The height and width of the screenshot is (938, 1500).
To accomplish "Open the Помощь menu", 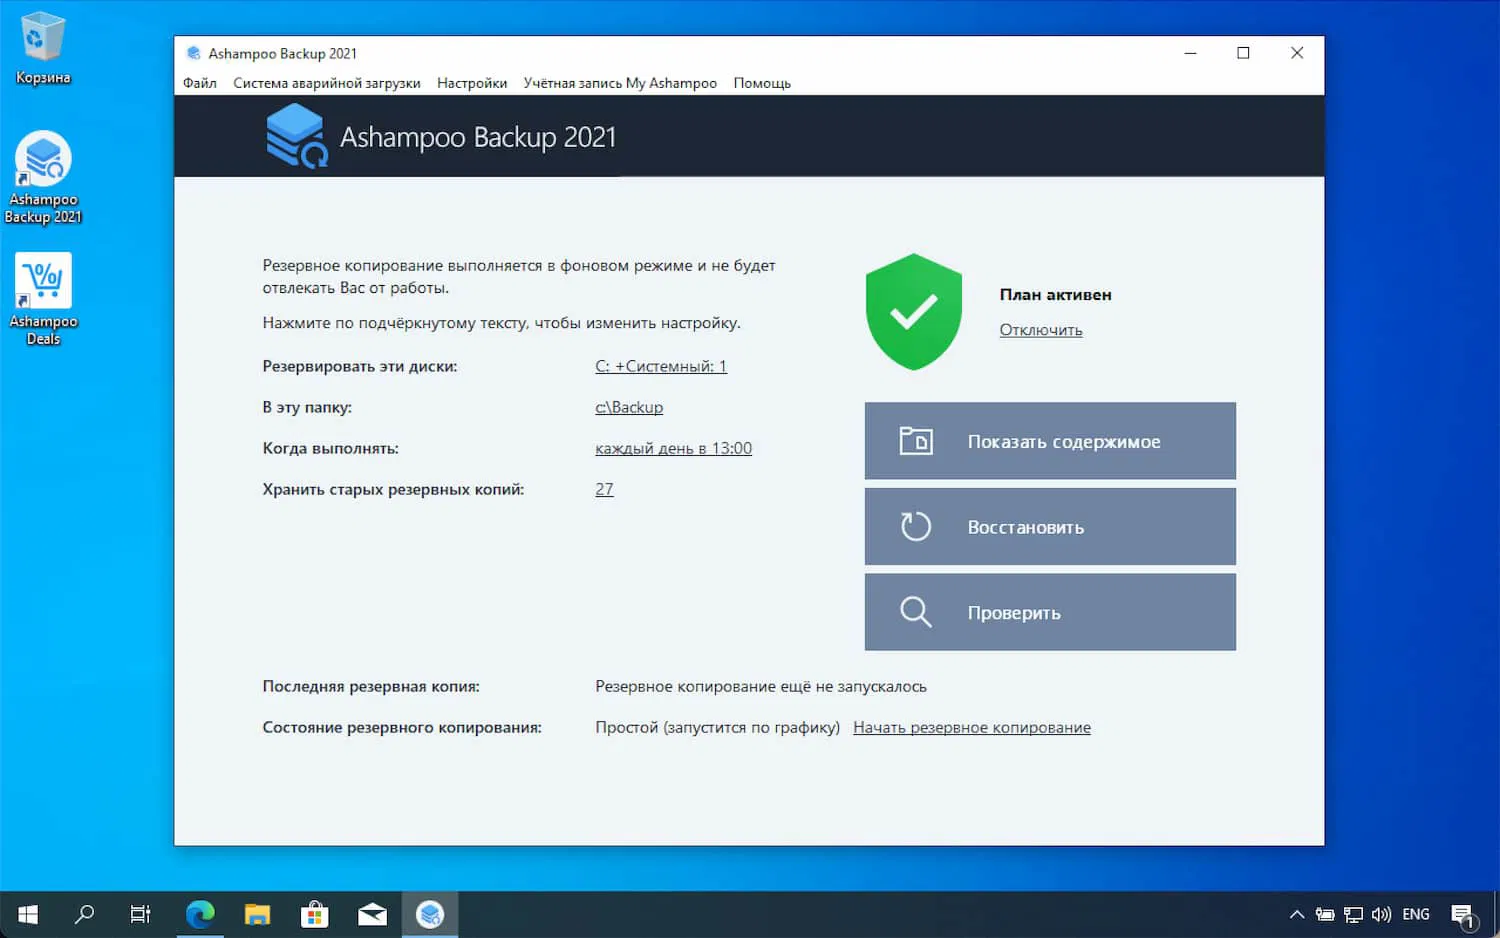I will pyautogui.click(x=762, y=83).
